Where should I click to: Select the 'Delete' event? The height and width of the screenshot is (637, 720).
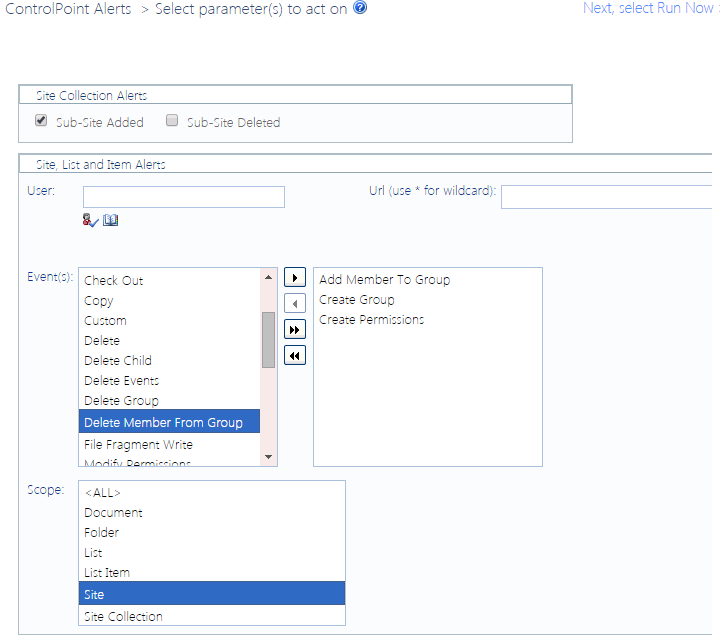point(169,340)
